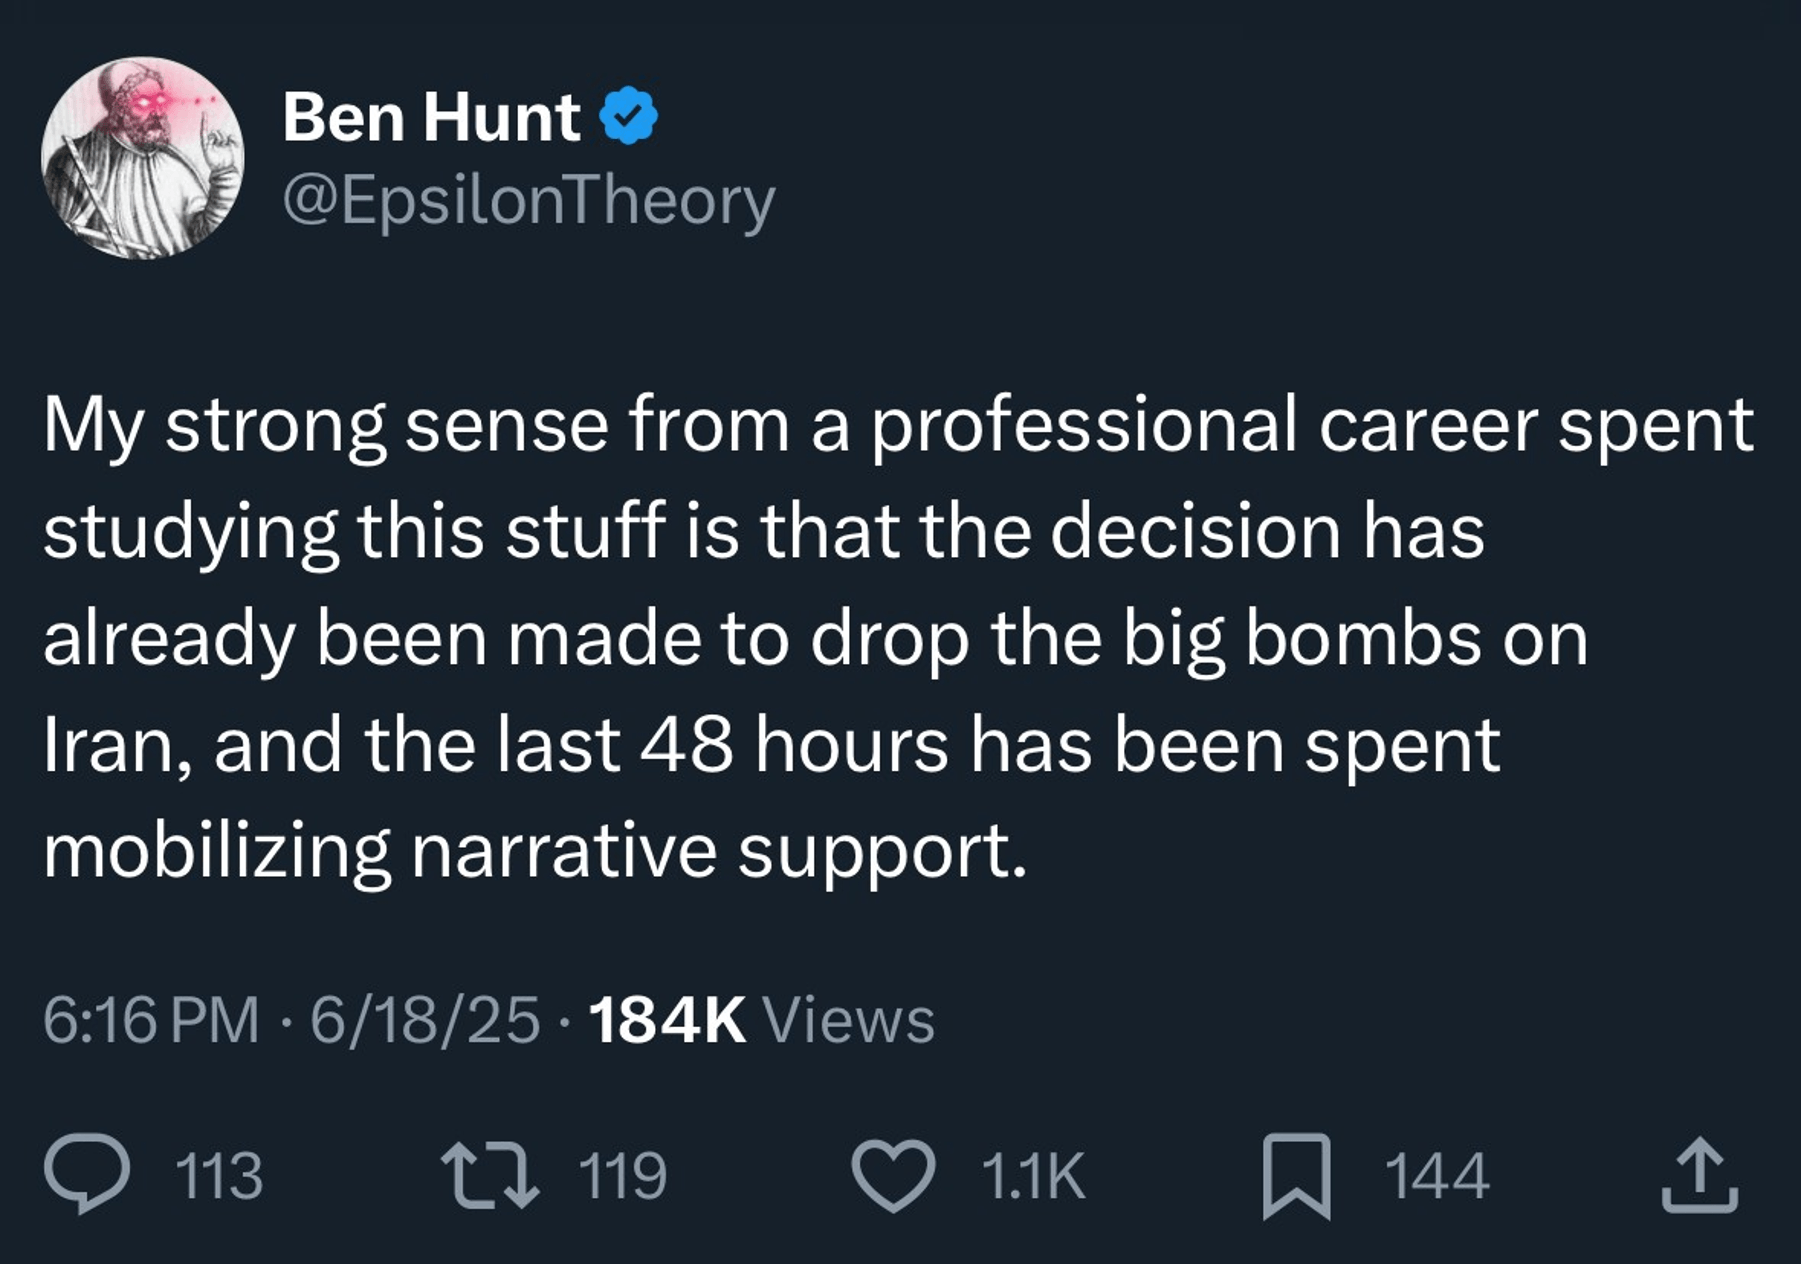Click the reply speech bubble icon
Screen dimensions: 1801x1264
pos(86,1175)
